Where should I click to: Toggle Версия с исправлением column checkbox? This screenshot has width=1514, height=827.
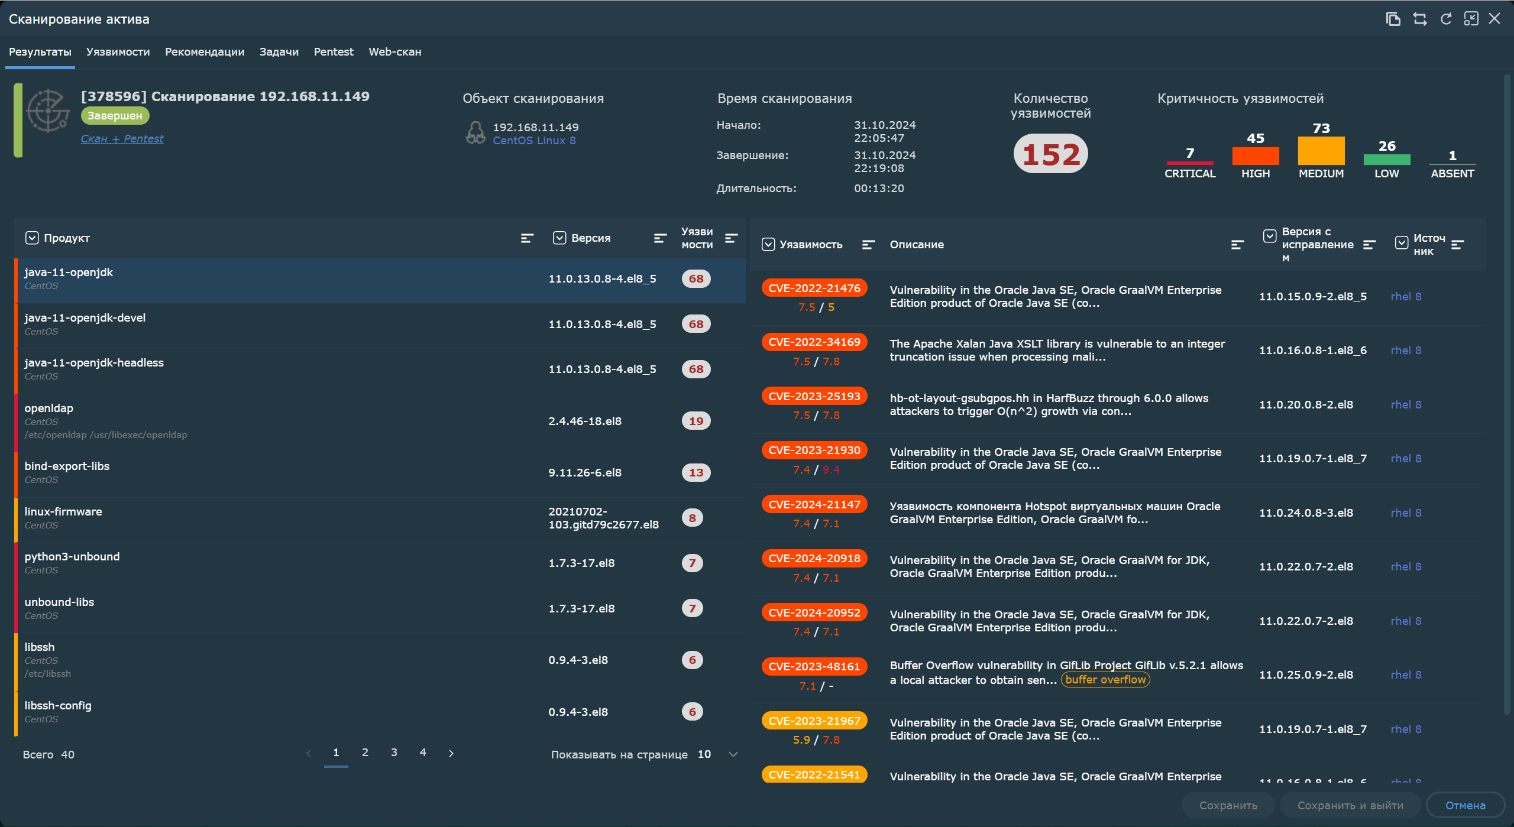(1269, 236)
